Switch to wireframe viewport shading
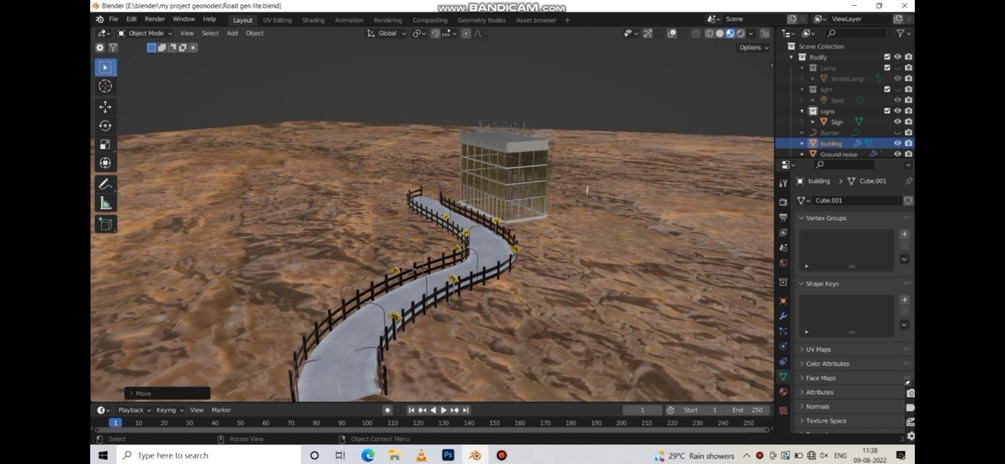Image resolution: width=1005 pixels, height=464 pixels. (710, 33)
